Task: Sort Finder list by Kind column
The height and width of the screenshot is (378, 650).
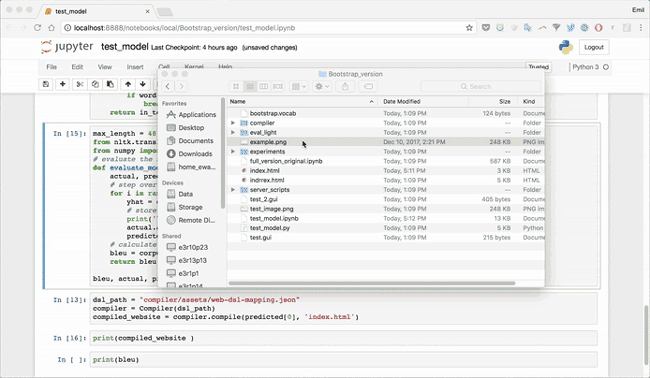Action: [529, 102]
